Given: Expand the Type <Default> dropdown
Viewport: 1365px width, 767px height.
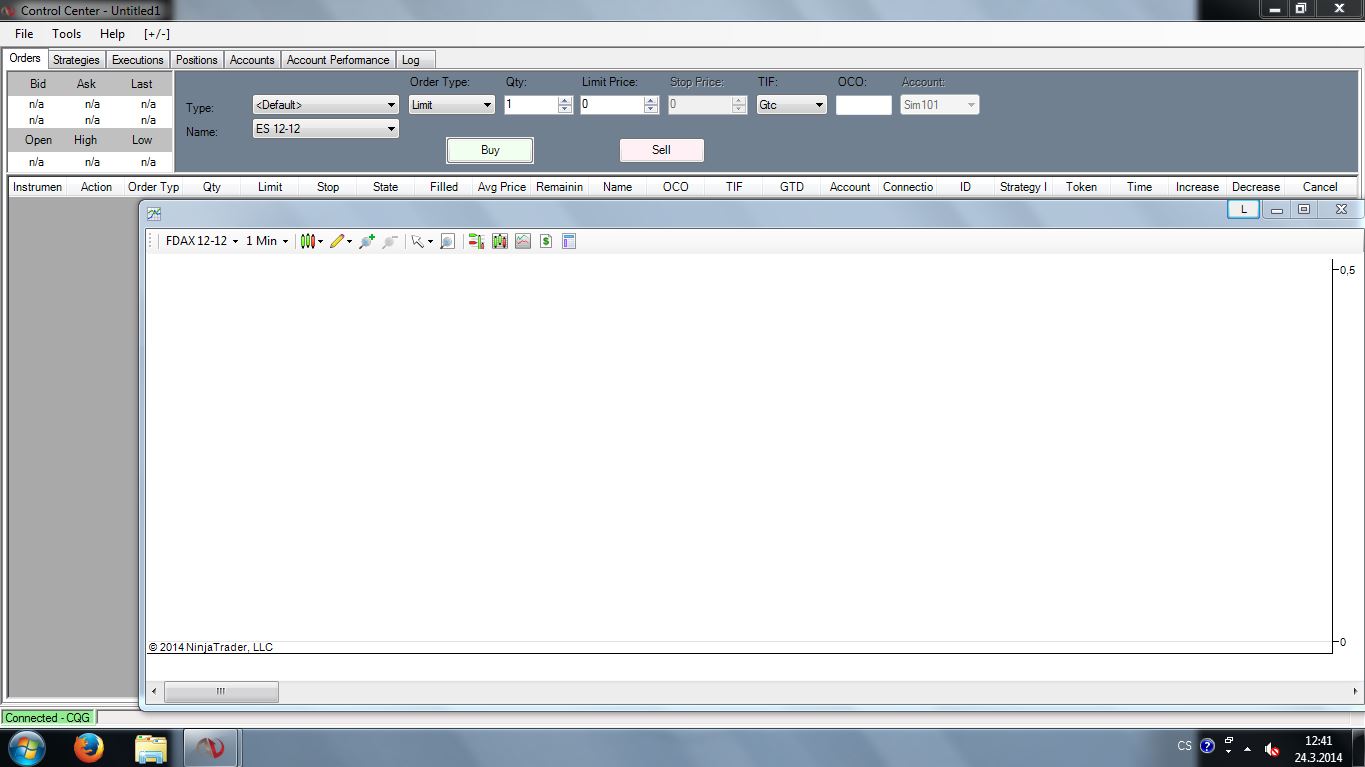Looking at the screenshot, I should pos(325,105).
